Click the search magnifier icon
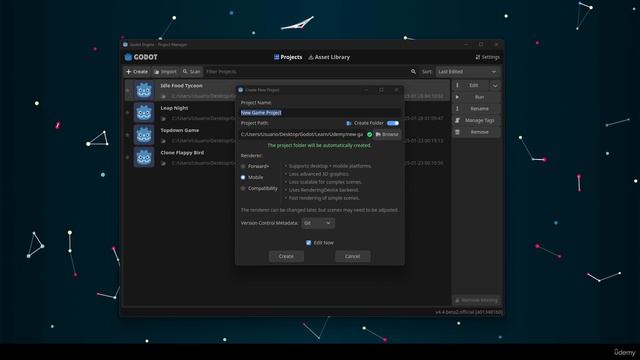The width and height of the screenshot is (640, 360). coord(413,71)
